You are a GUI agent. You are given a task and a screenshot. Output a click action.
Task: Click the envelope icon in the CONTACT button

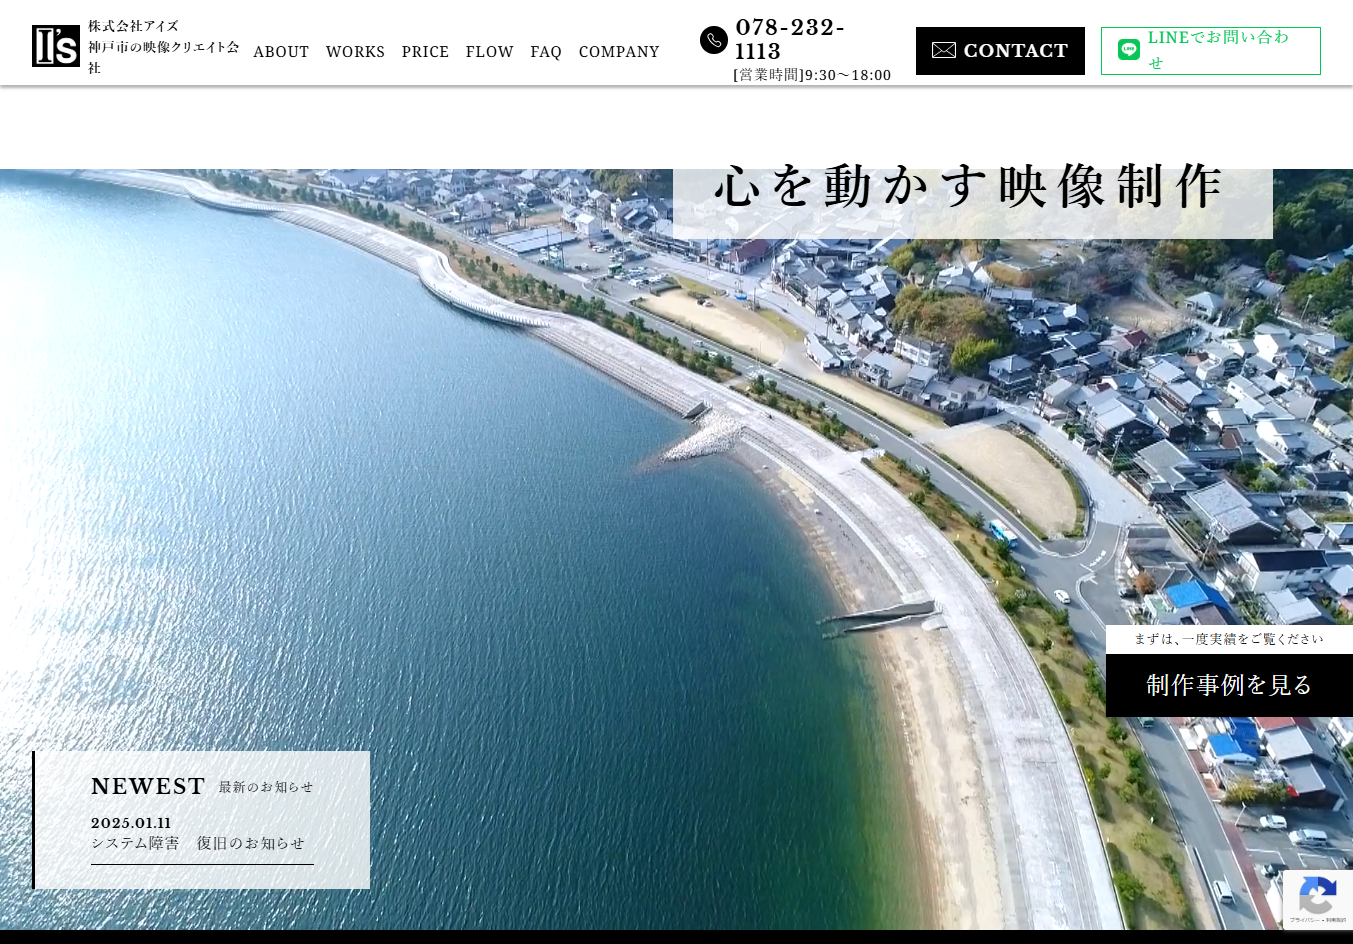(x=943, y=50)
